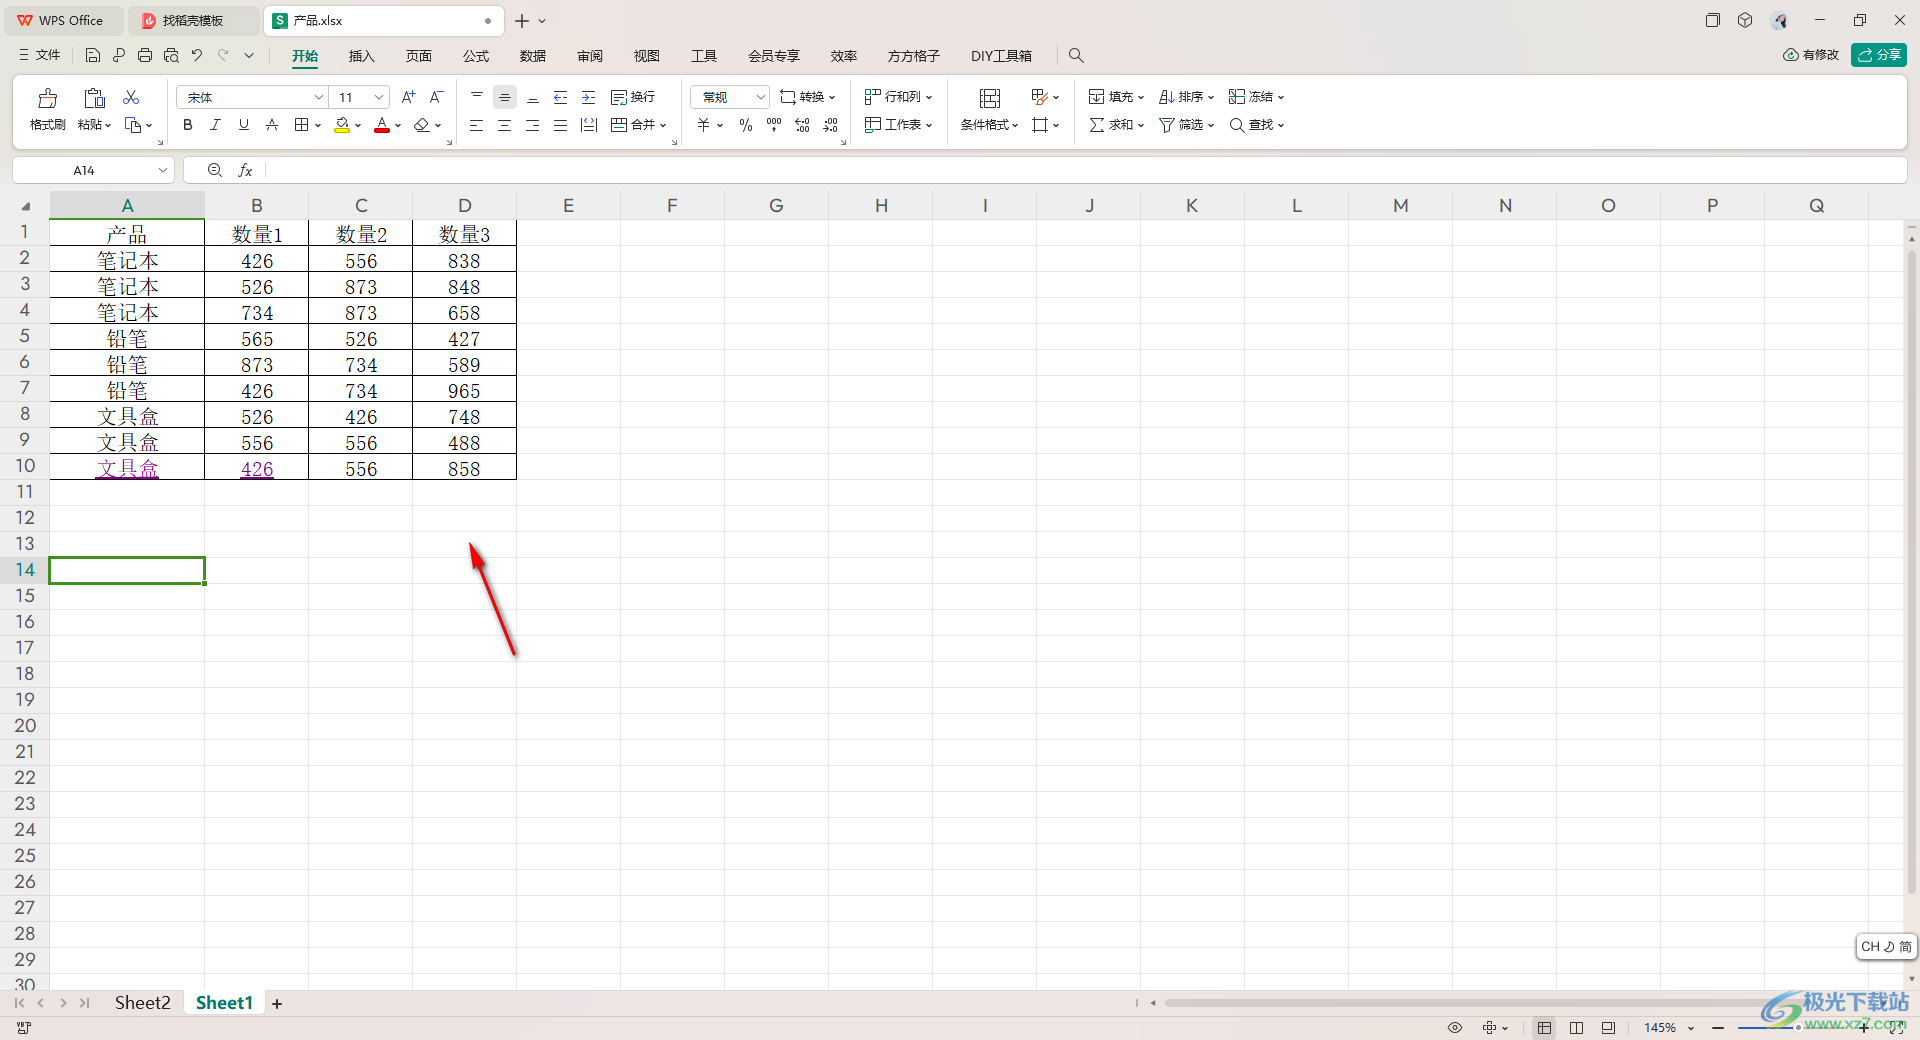Toggle vertical middle alignment
The width and height of the screenshot is (1920, 1040).
click(505, 97)
